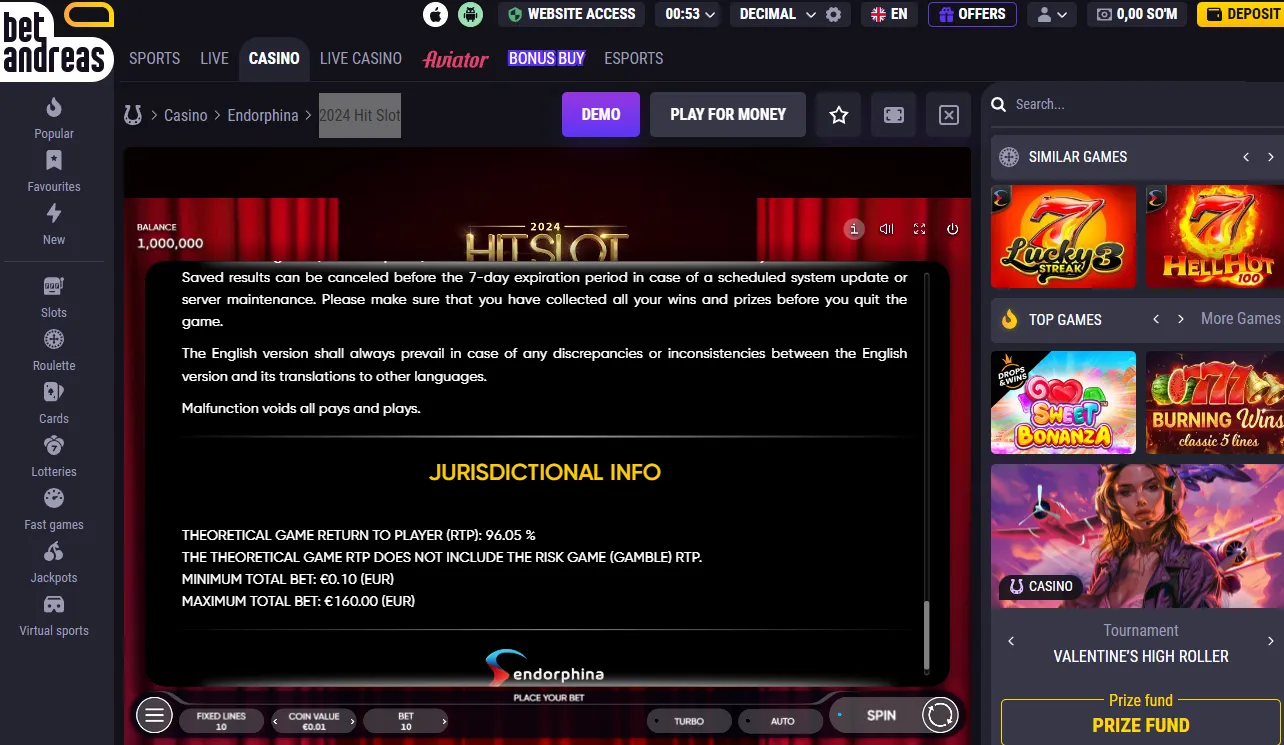This screenshot has height=745, width=1284.
Task: Go to previous tournament banner
Action: [x=1011, y=641]
